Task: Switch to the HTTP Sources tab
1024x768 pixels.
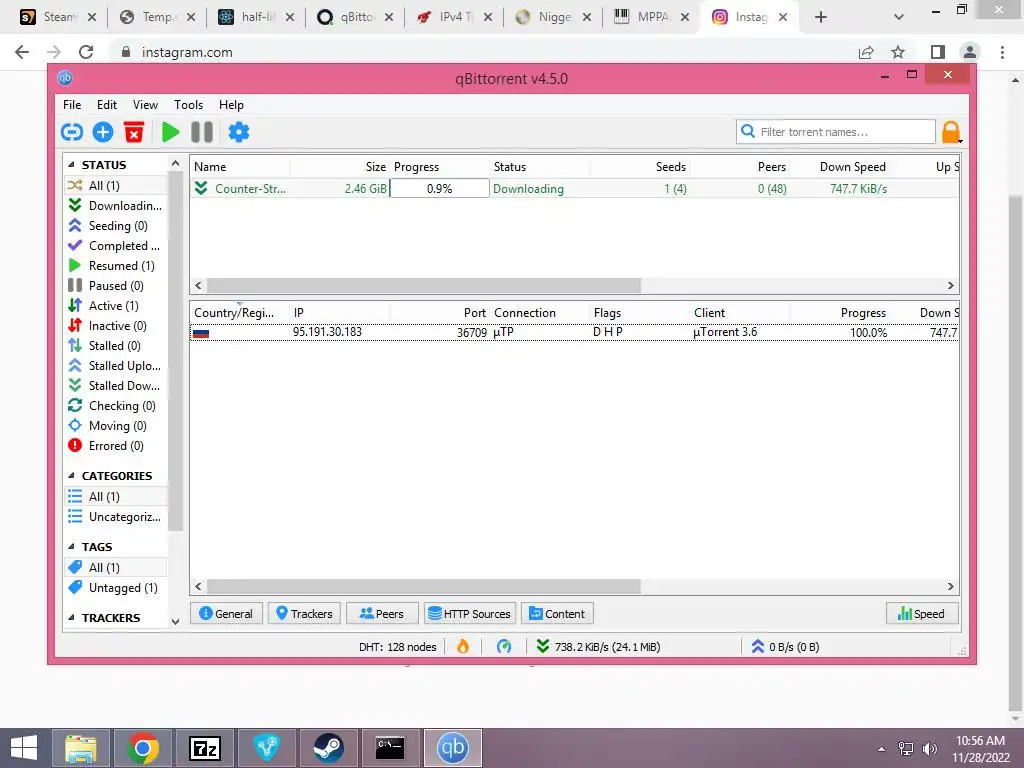Action: (x=470, y=614)
